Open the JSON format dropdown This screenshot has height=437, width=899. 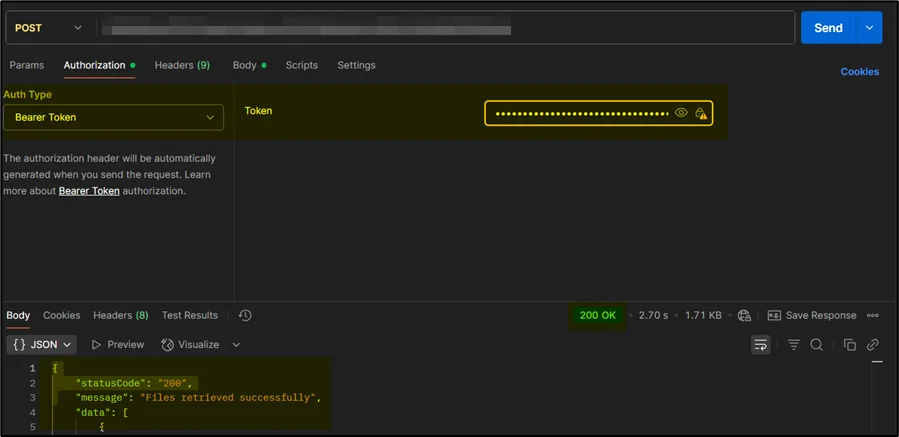[42, 345]
